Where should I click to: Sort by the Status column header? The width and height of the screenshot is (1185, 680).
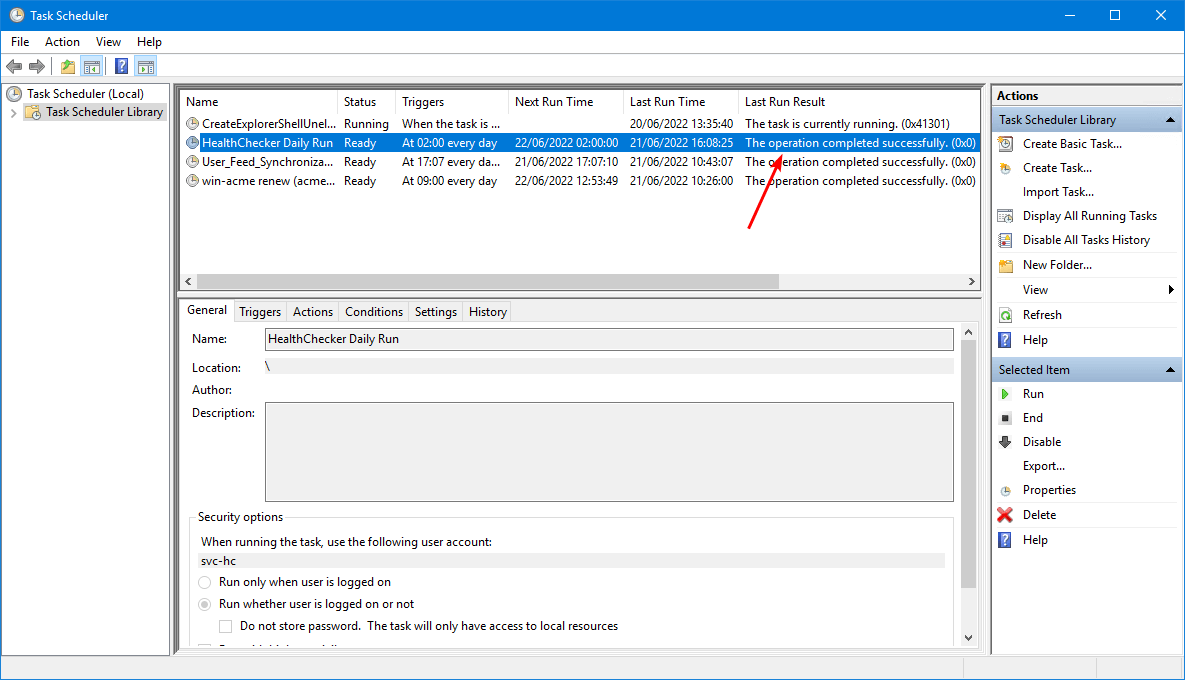coord(367,102)
